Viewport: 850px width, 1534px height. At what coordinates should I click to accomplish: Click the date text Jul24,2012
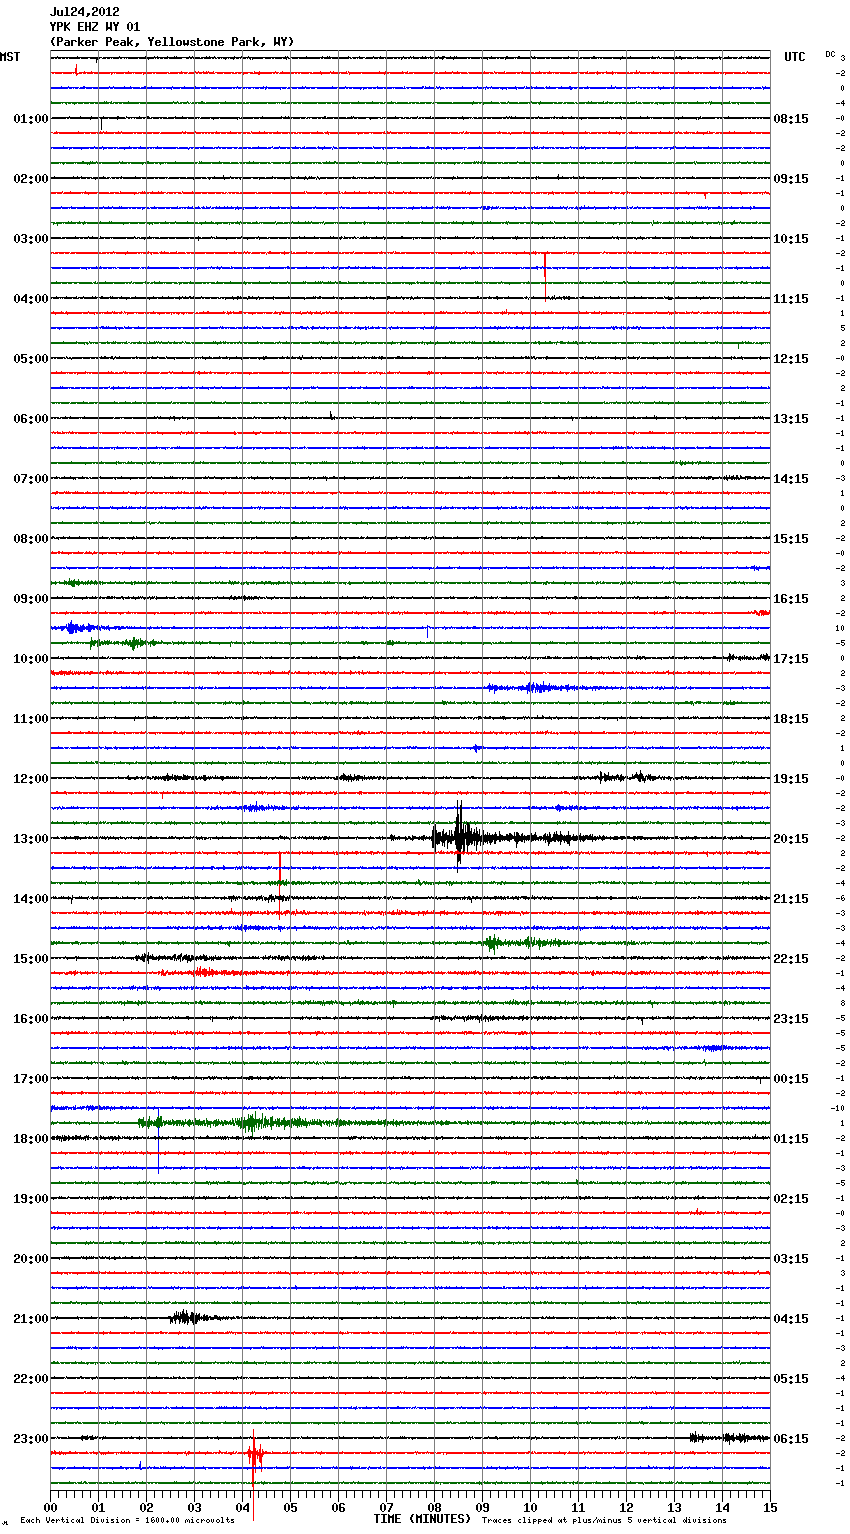click(84, 12)
